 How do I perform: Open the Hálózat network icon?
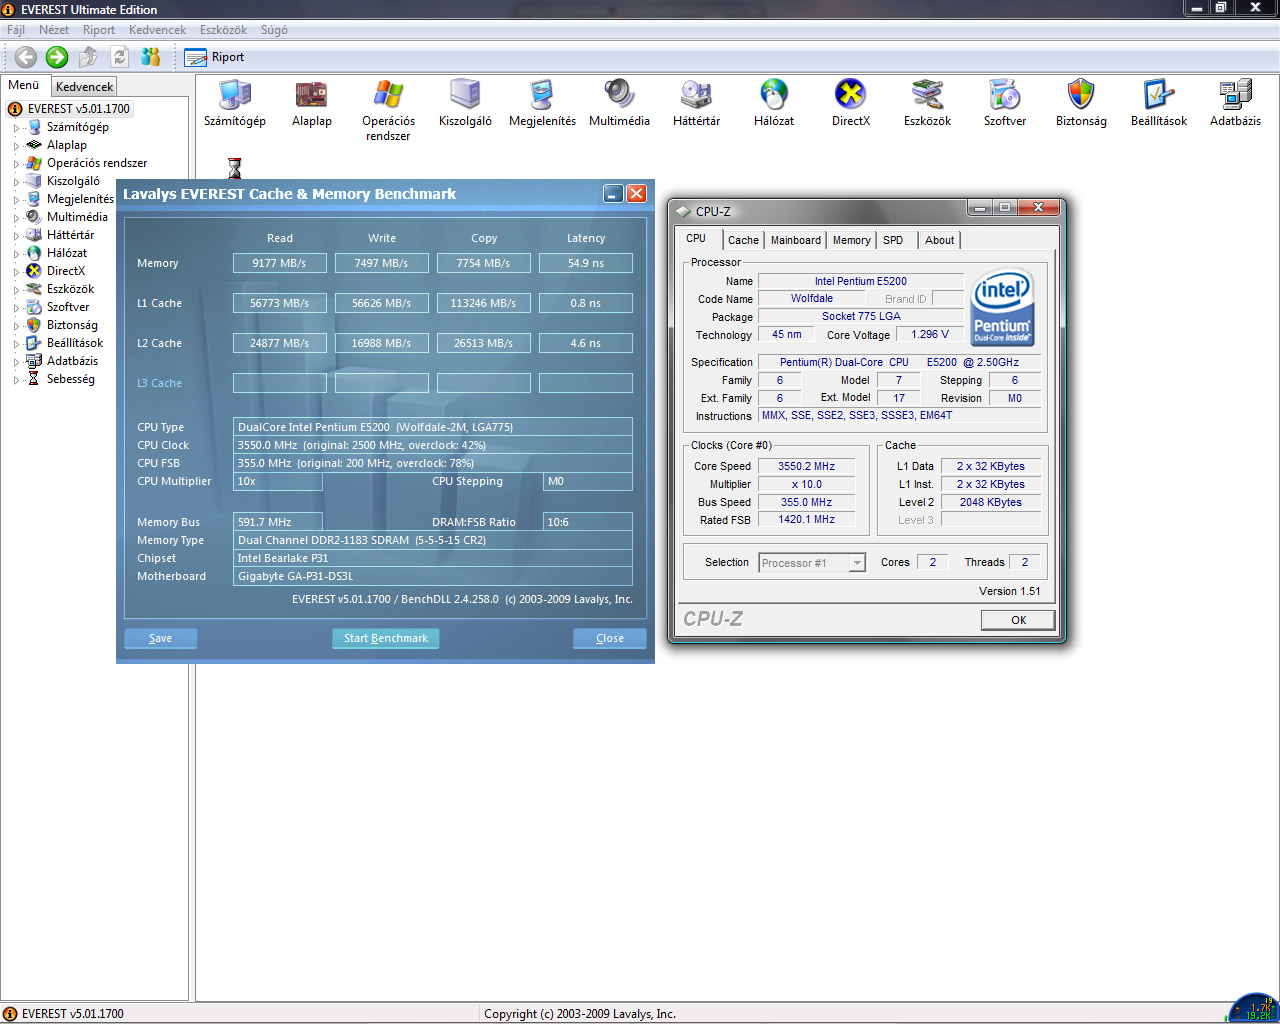point(774,104)
